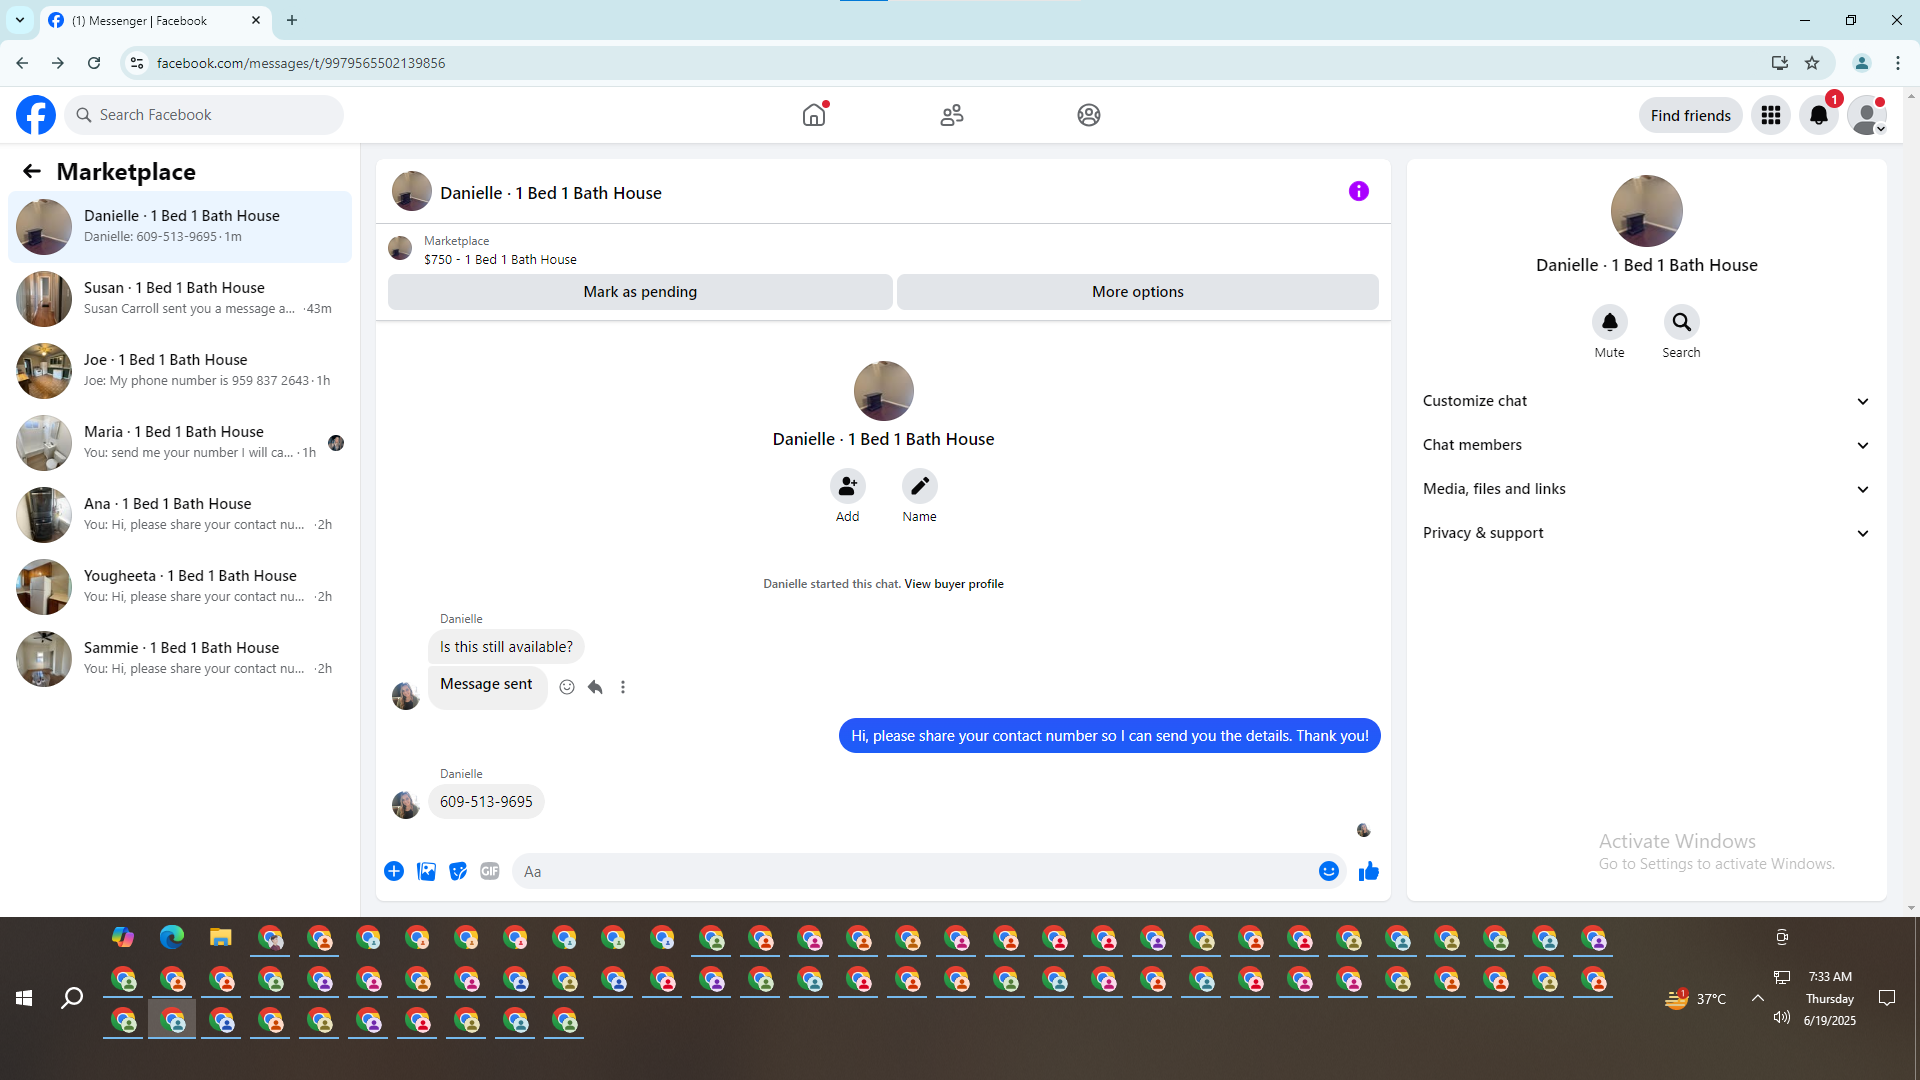Click the back arrow beside Marketplace

pyautogui.click(x=32, y=172)
